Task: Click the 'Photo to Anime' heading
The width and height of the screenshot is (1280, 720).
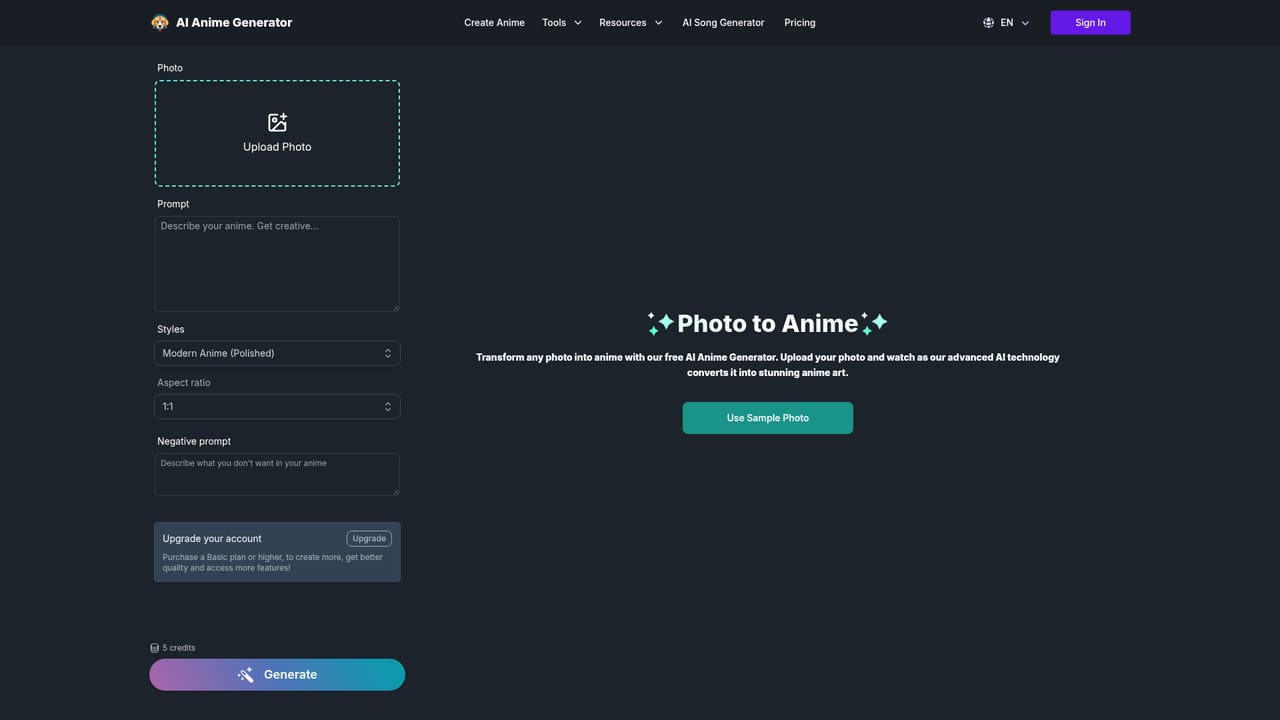Action: 768,323
